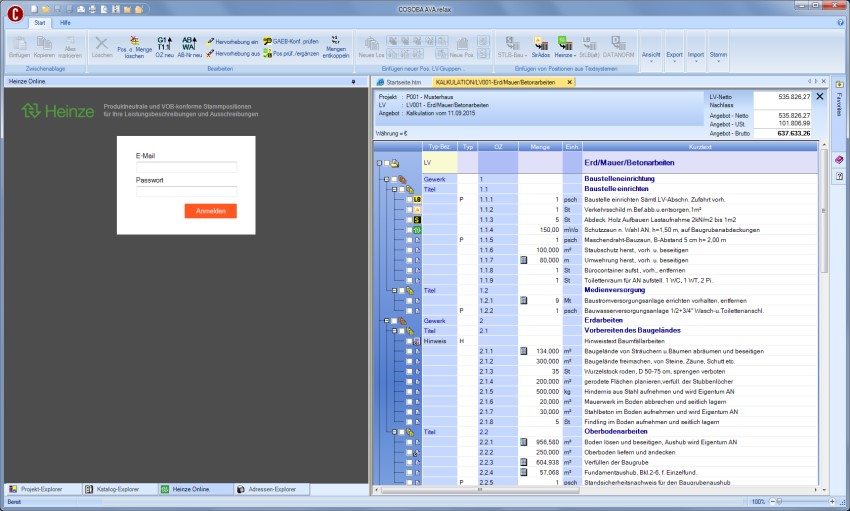Collapse Gewerk 1 Baustelleneinrichtung

pyautogui.click(x=387, y=179)
